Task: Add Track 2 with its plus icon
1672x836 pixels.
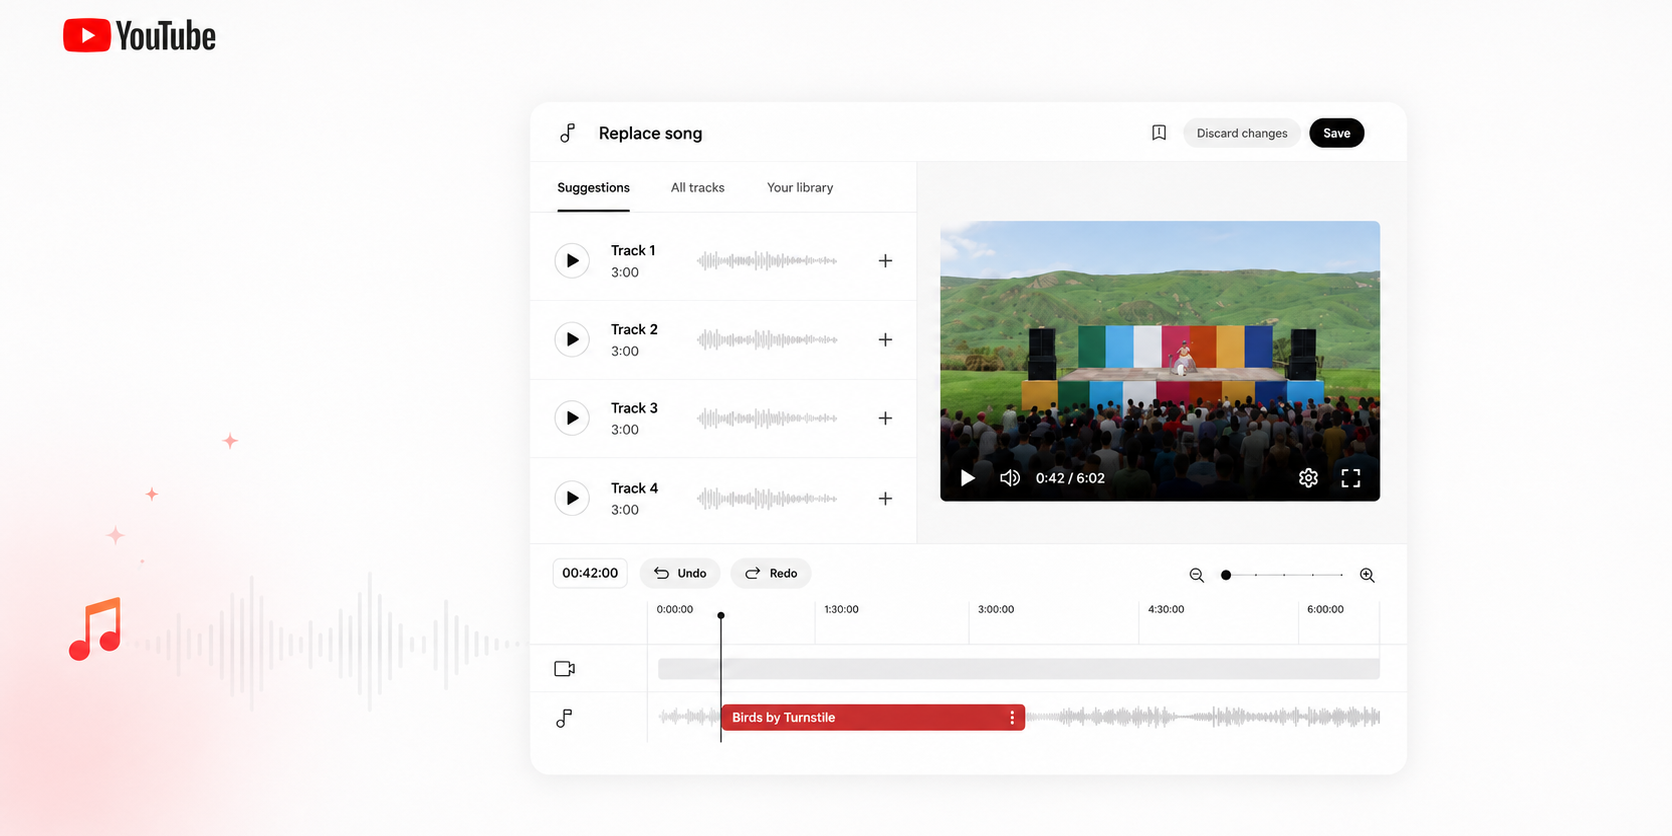Action: (x=885, y=340)
